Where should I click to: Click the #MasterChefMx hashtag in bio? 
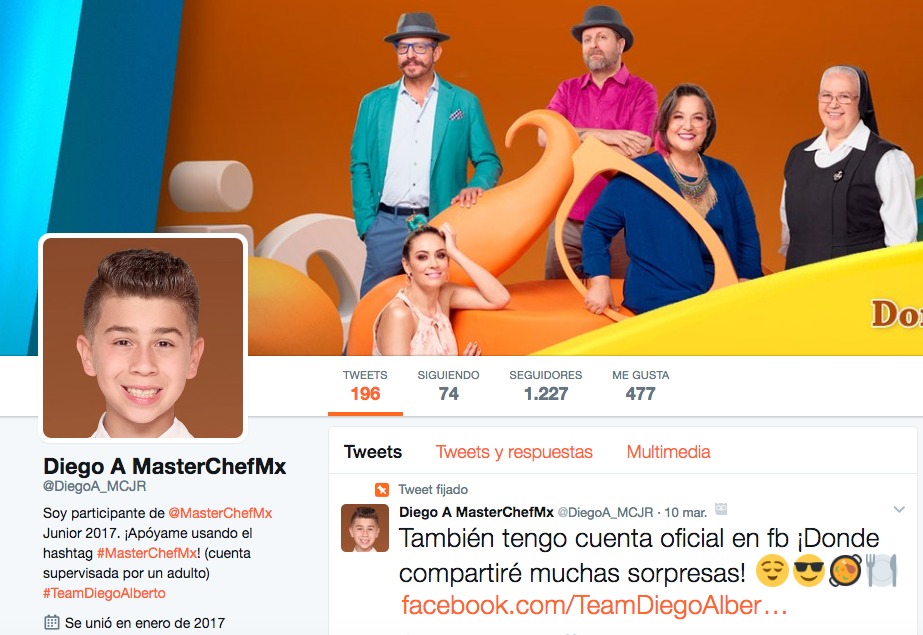point(147,553)
